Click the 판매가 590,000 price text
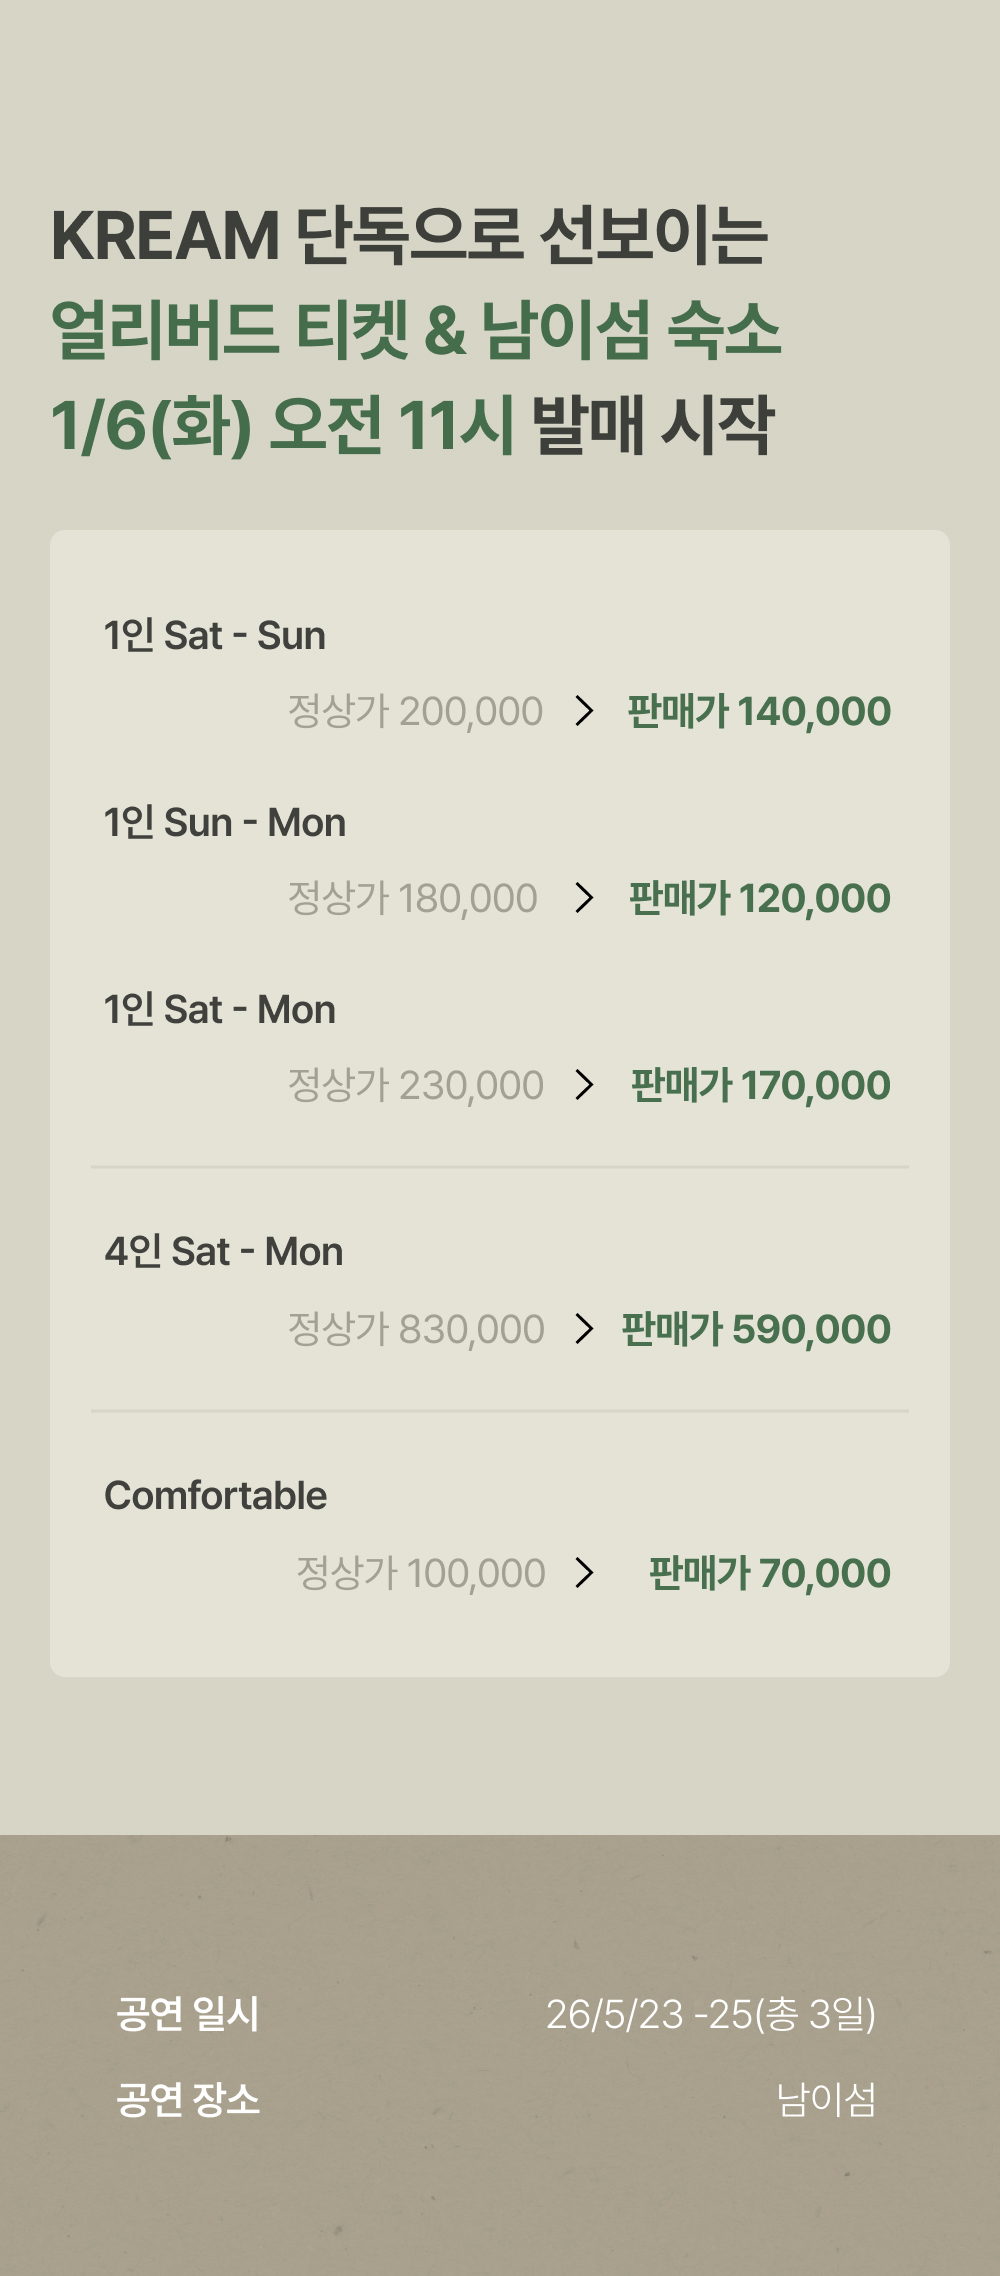 pos(756,1329)
